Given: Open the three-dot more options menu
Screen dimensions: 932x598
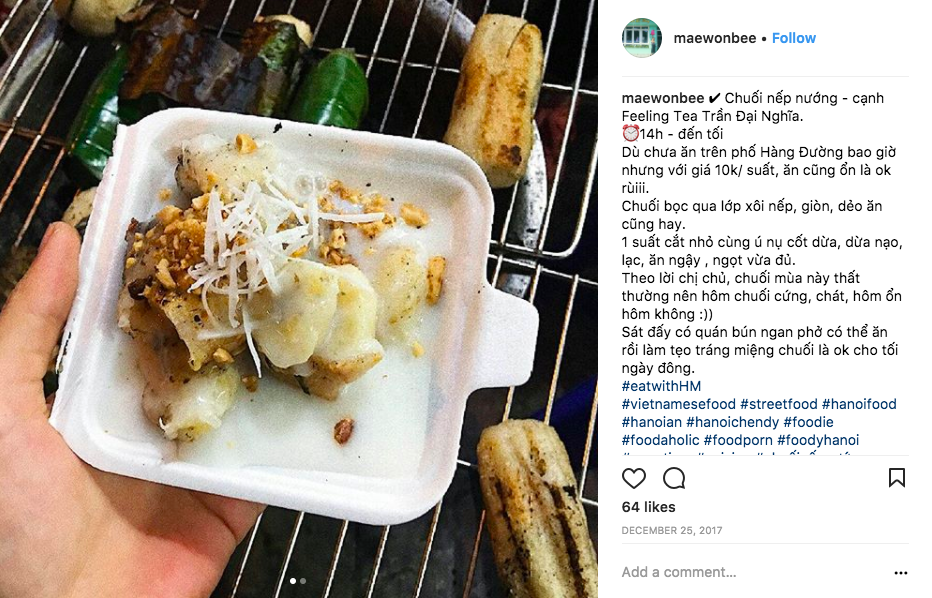Looking at the screenshot, I should (x=900, y=573).
